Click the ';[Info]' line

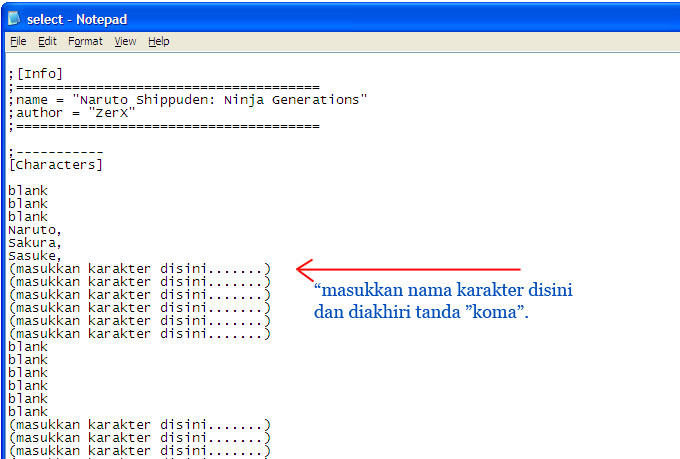(36, 74)
